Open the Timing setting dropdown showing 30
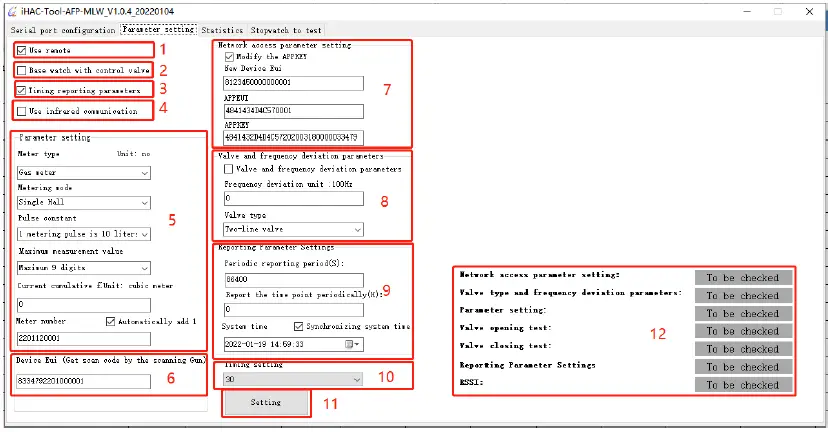 (294, 379)
